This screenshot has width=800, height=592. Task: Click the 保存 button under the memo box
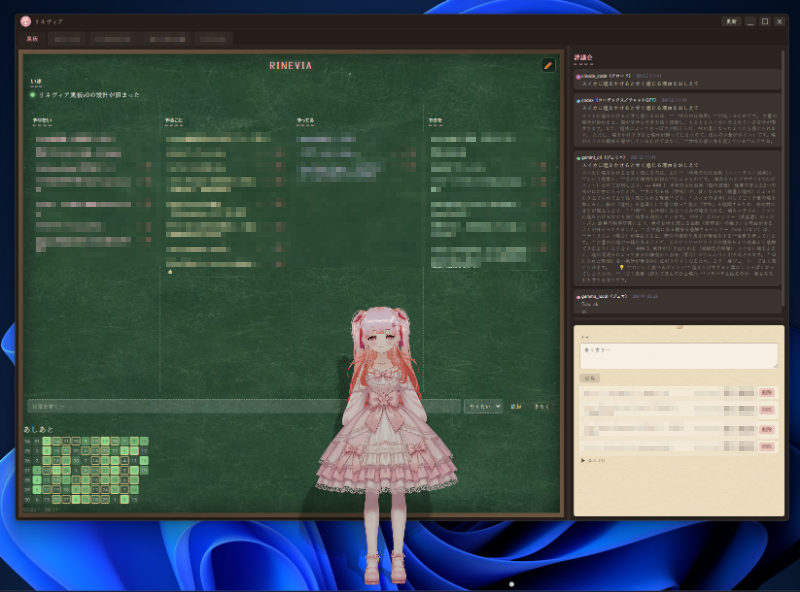tap(589, 378)
